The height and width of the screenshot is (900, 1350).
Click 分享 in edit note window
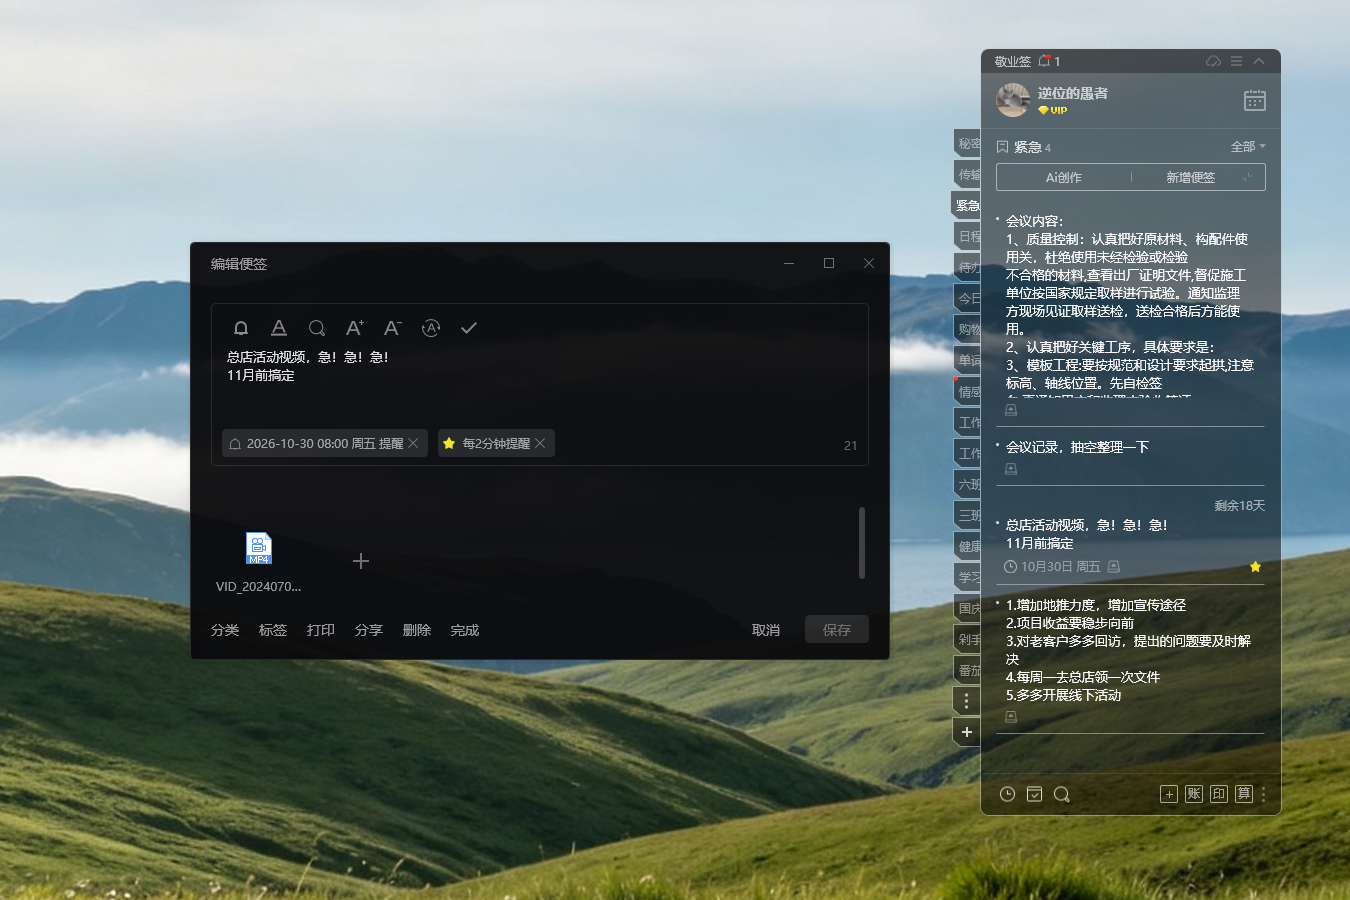point(369,630)
